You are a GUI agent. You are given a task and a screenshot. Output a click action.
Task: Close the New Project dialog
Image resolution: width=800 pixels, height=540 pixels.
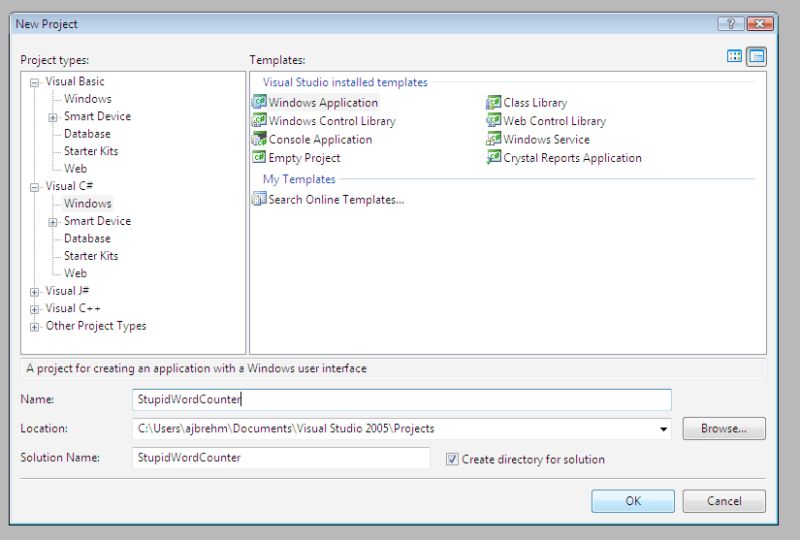point(760,23)
